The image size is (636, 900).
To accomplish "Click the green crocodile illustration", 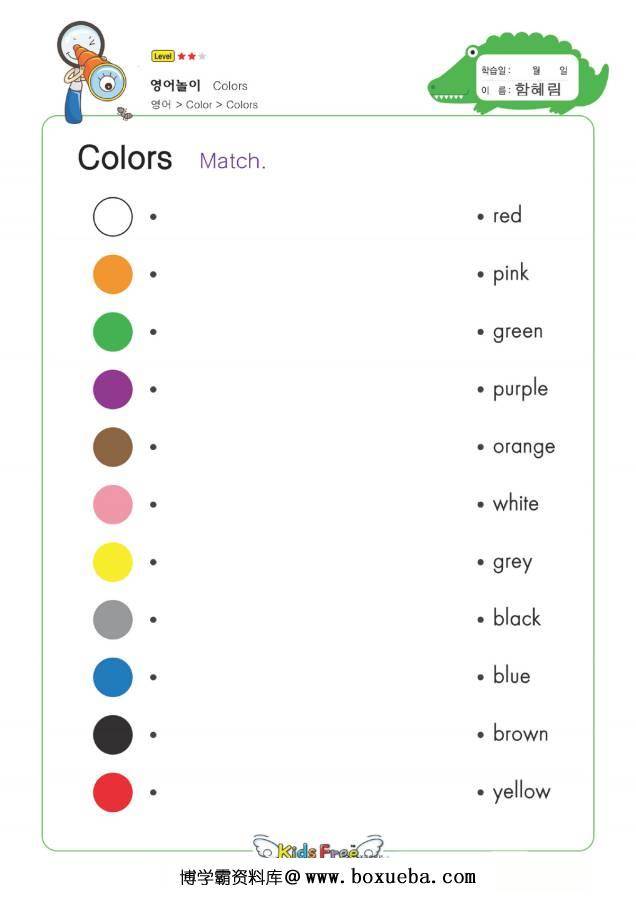I will click(518, 73).
